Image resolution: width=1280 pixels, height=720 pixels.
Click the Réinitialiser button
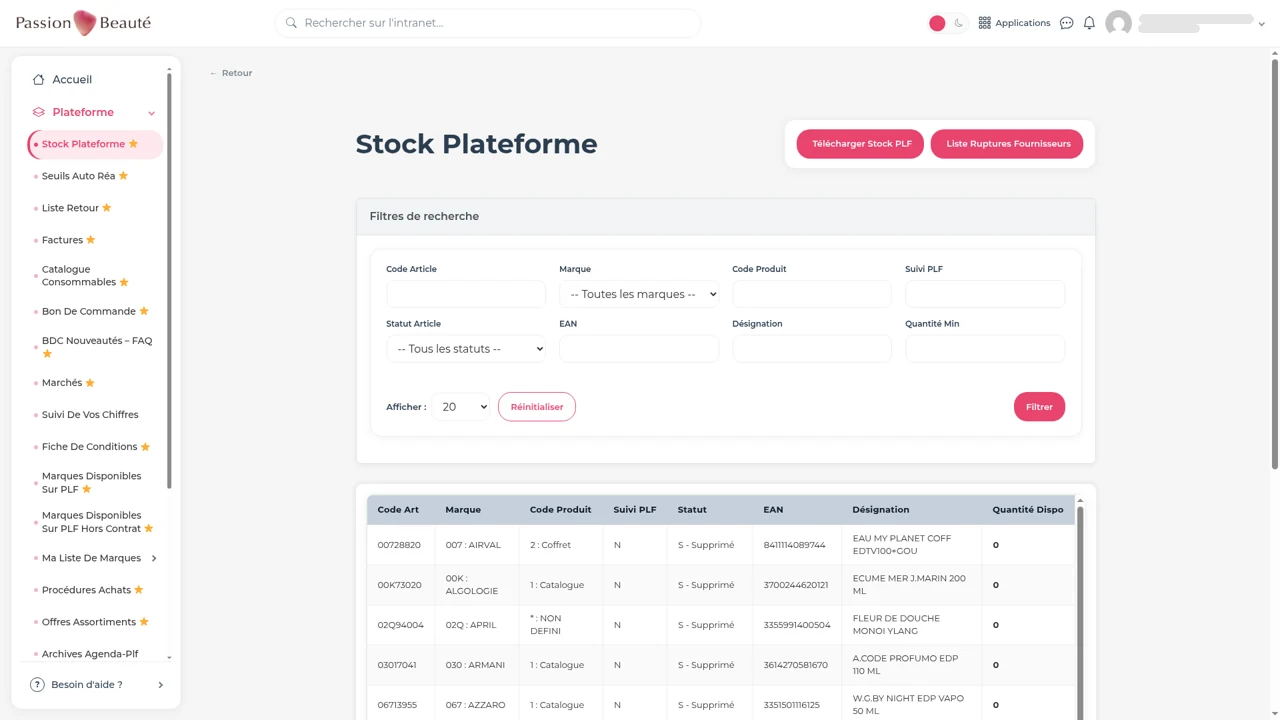(x=537, y=407)
